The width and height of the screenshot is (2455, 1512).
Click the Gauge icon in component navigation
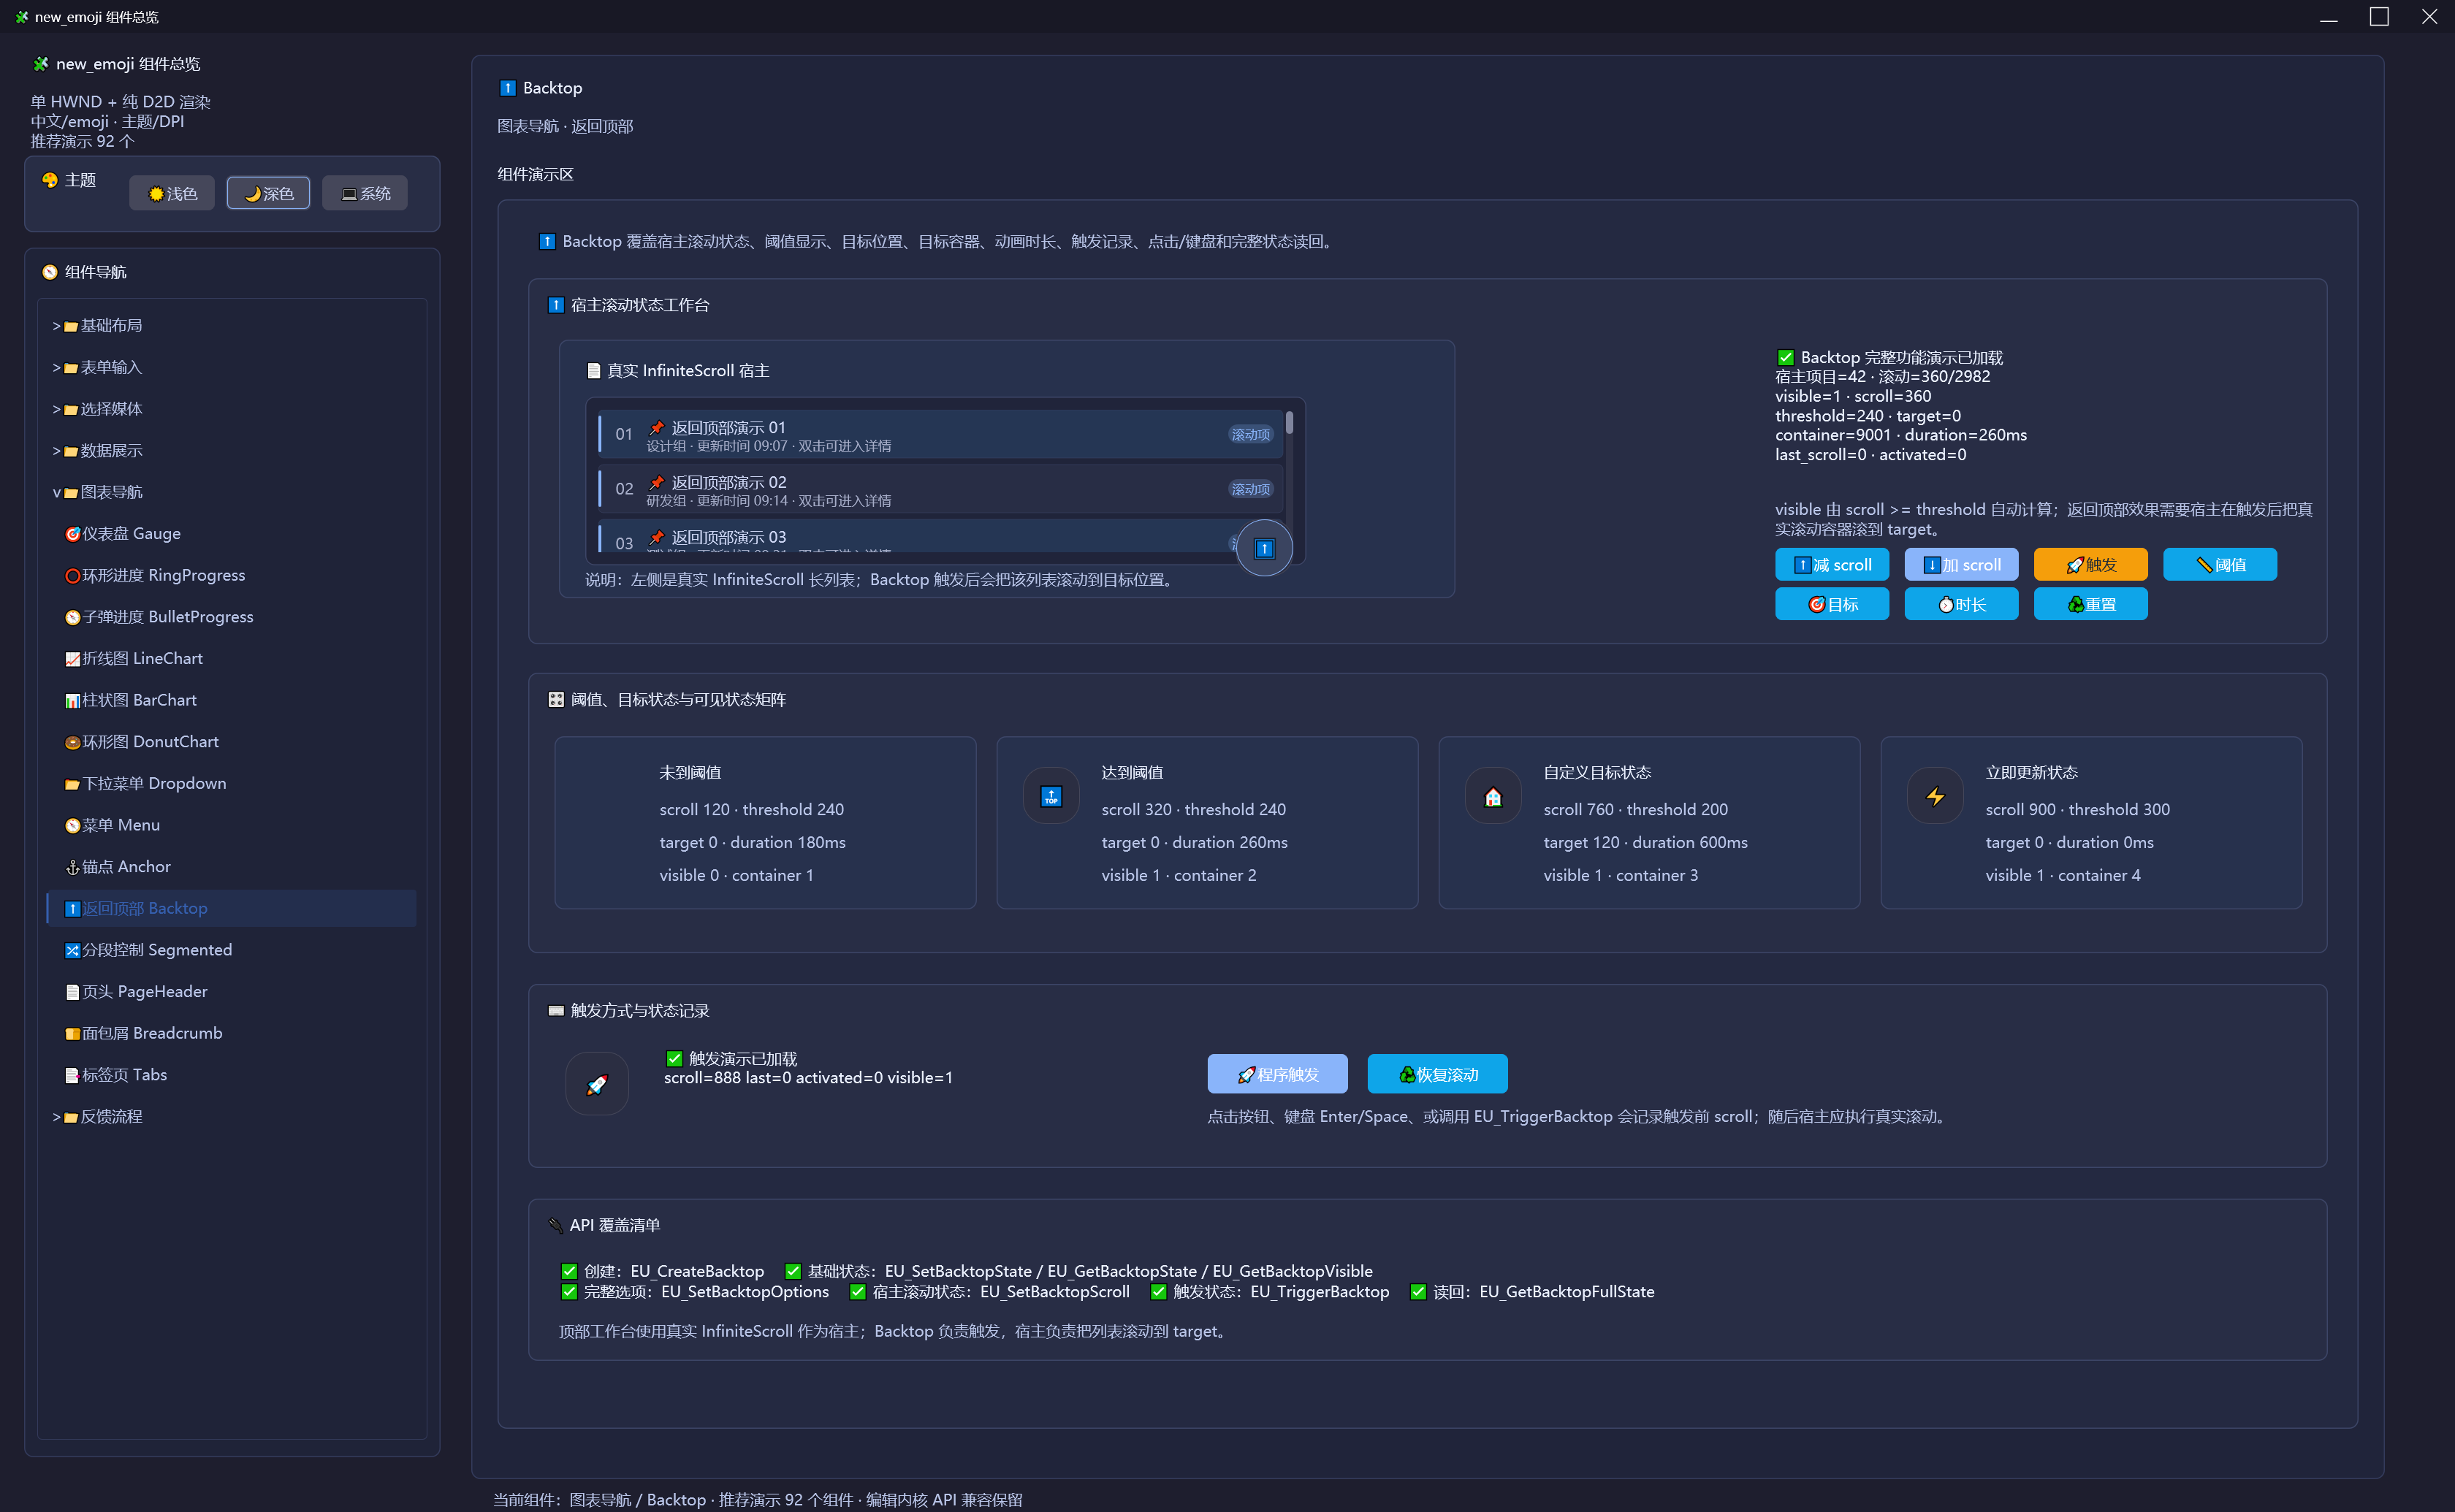[72, 534]
